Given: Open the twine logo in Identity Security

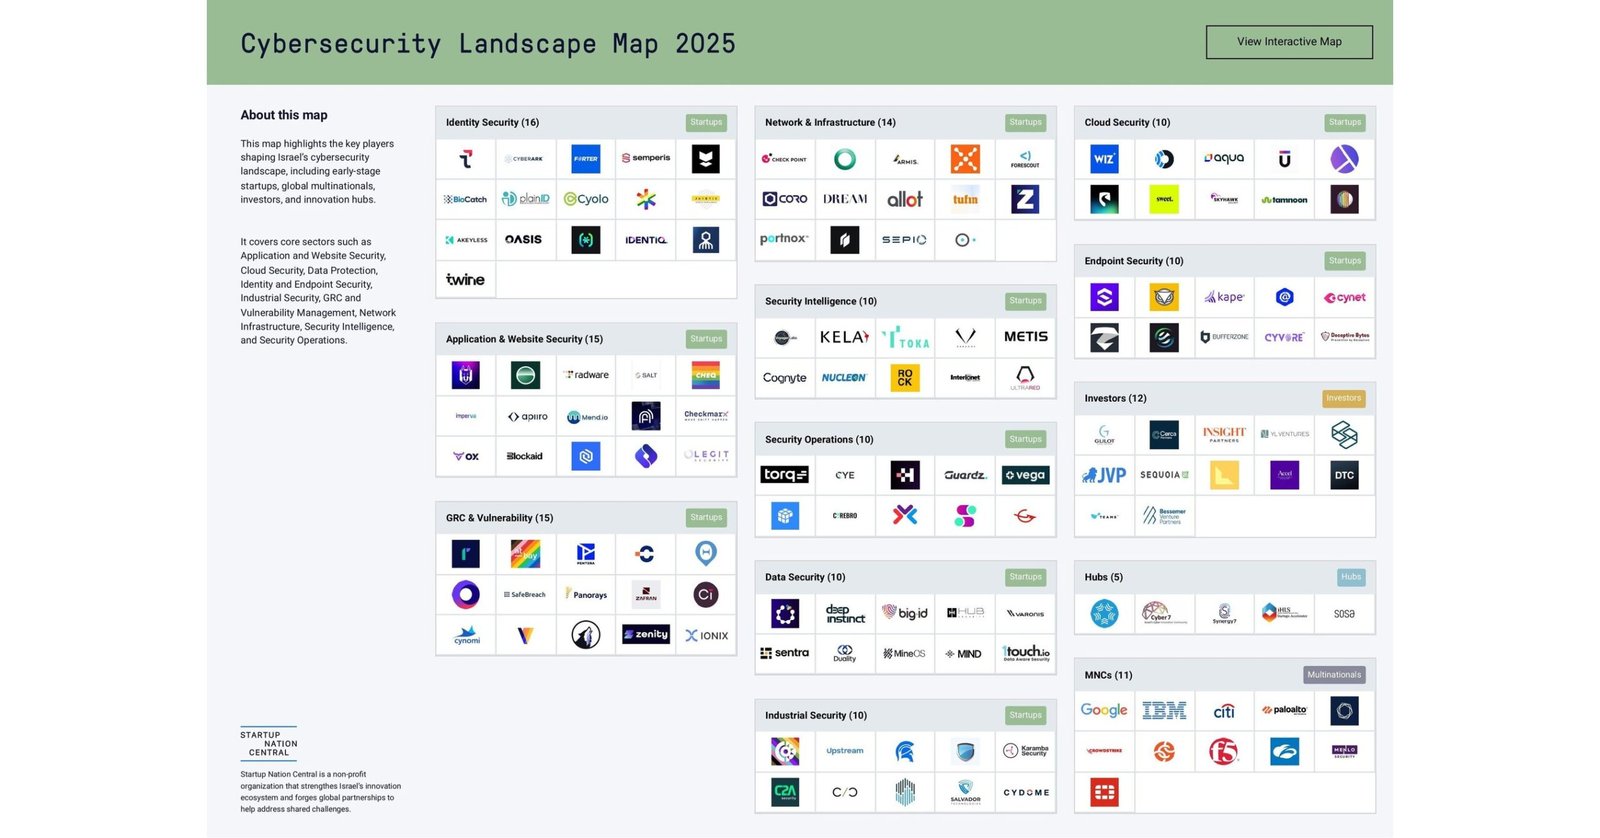Looking at the screenshot, I should [x=465, y=280].
